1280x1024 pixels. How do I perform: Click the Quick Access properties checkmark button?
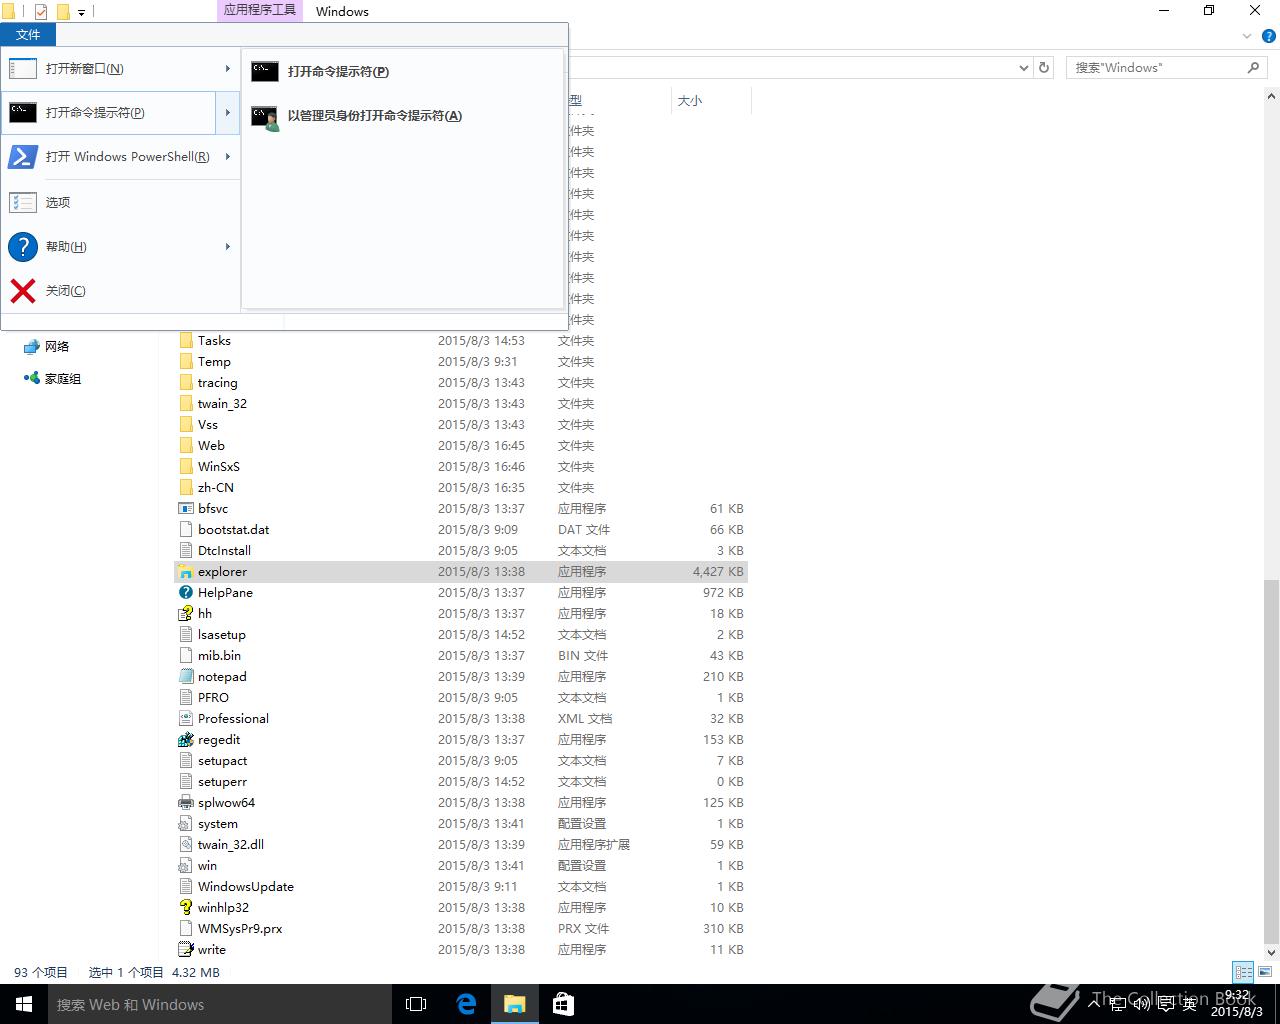click(41, 12)
